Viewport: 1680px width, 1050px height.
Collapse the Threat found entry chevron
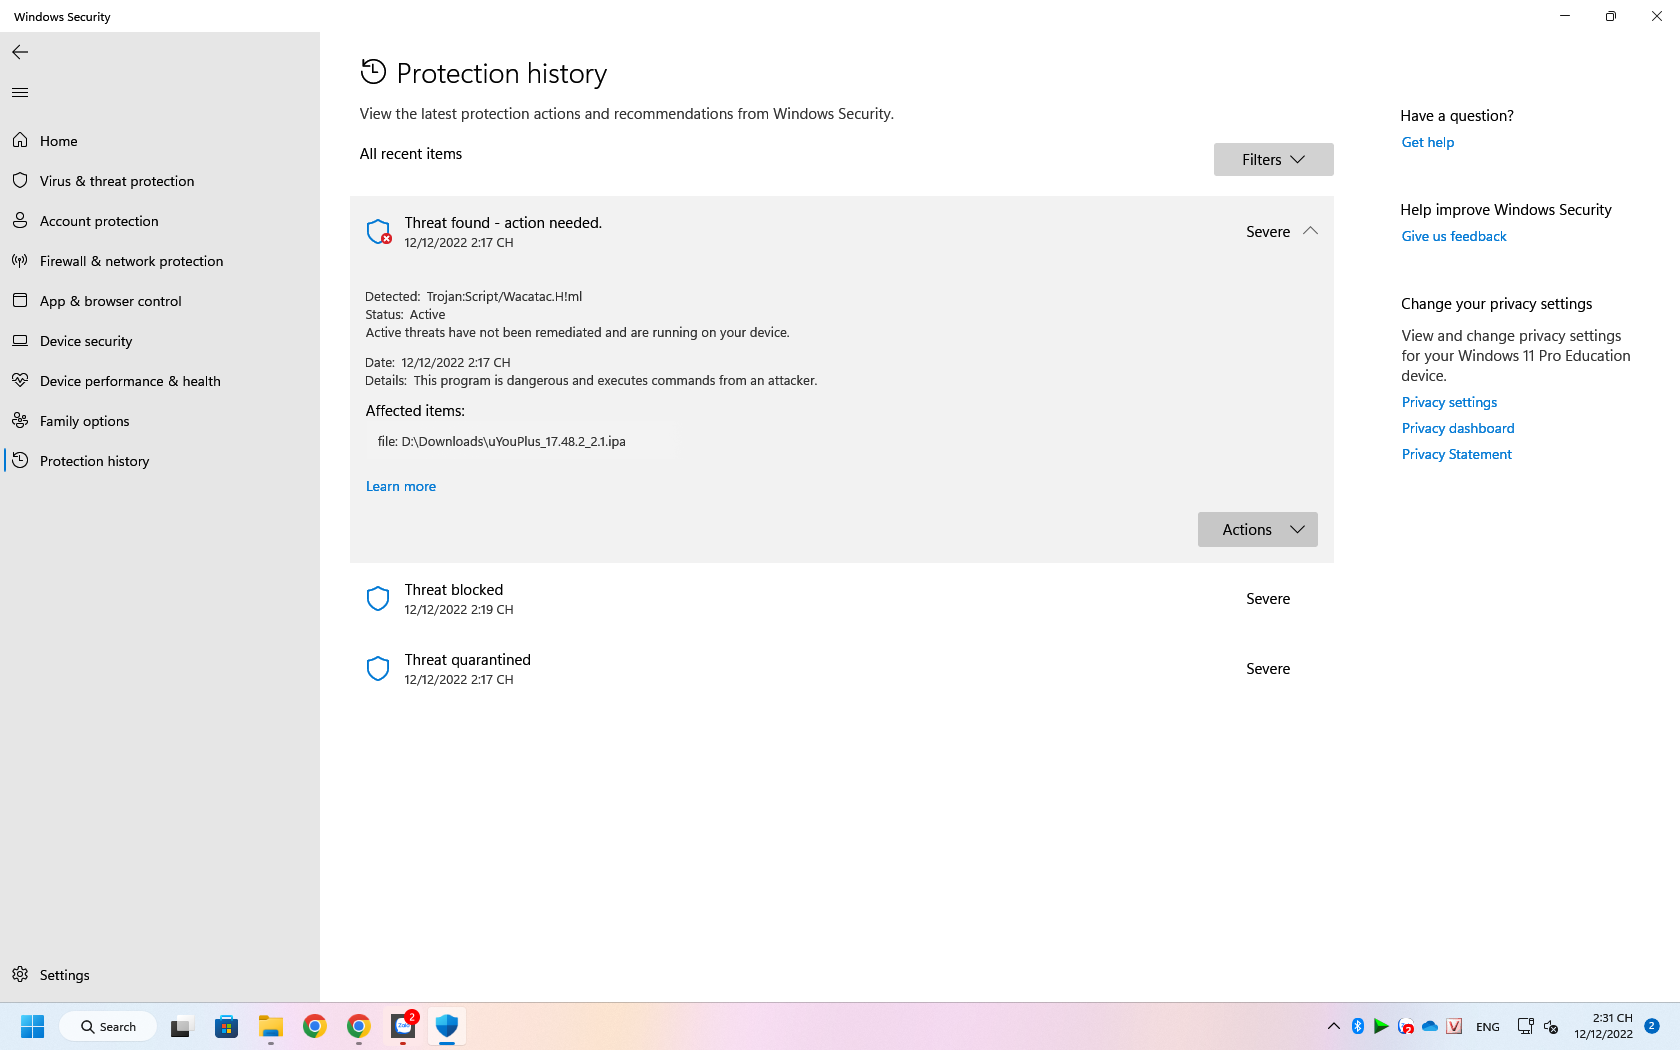pyautogui.click(x=1310, y=231)
